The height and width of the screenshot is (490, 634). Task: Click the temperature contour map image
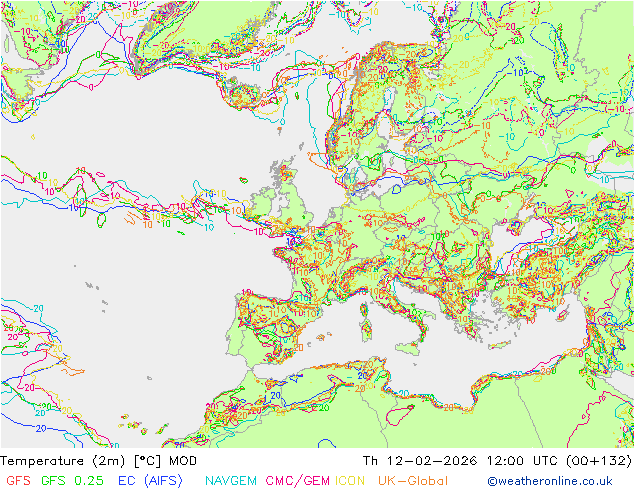(317, 224)
